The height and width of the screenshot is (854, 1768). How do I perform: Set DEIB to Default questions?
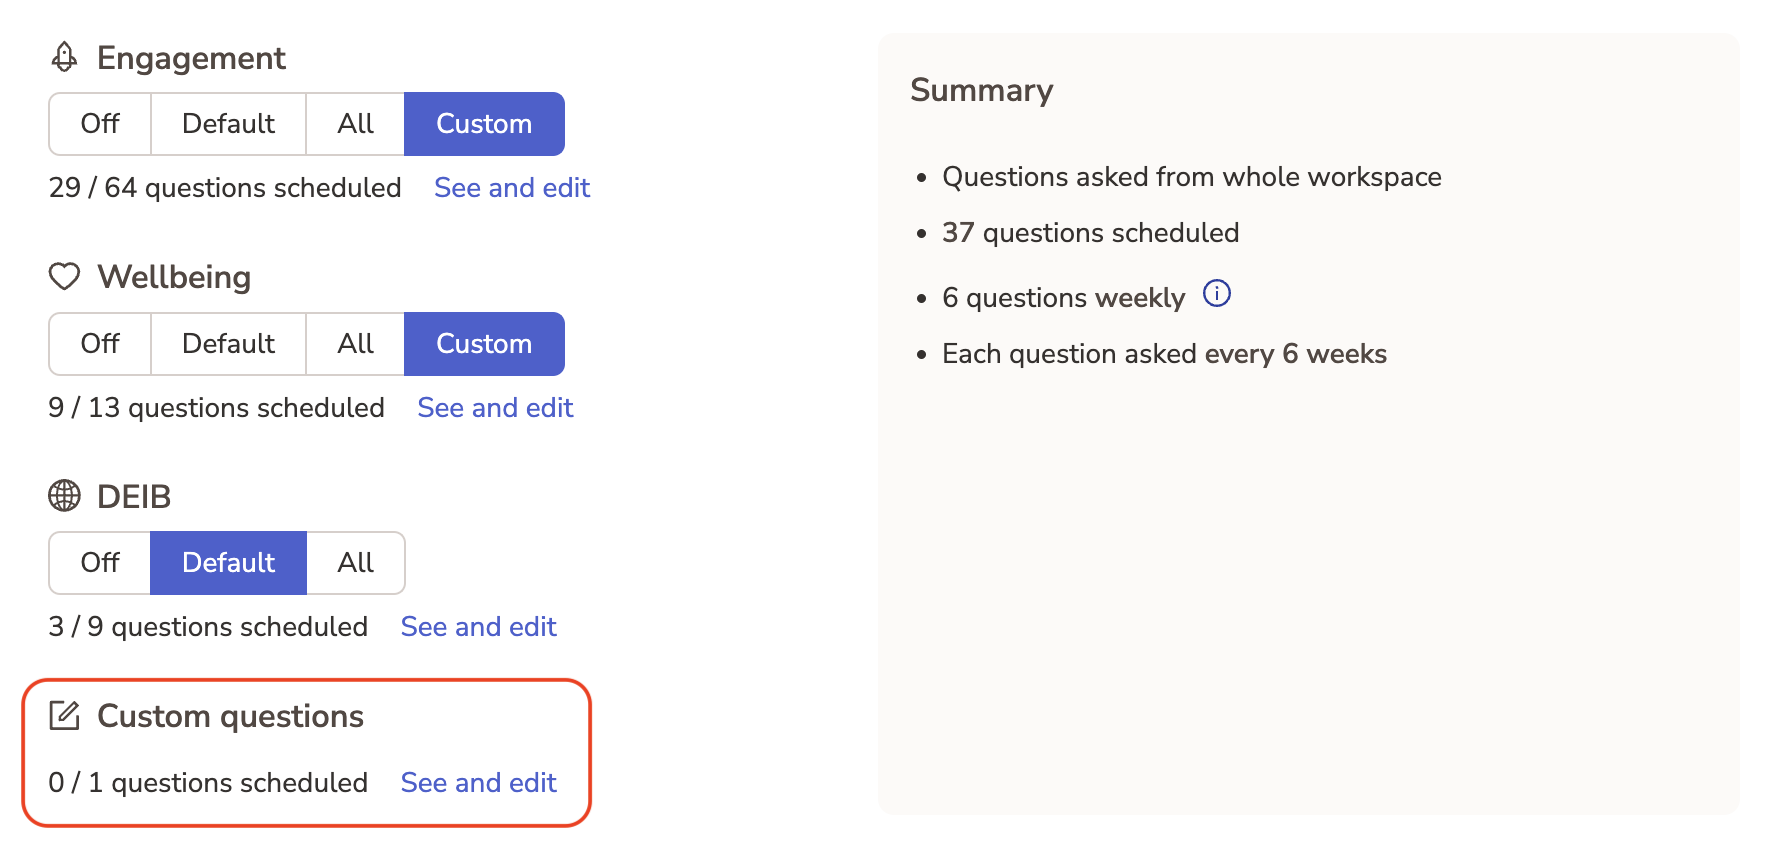228,563
